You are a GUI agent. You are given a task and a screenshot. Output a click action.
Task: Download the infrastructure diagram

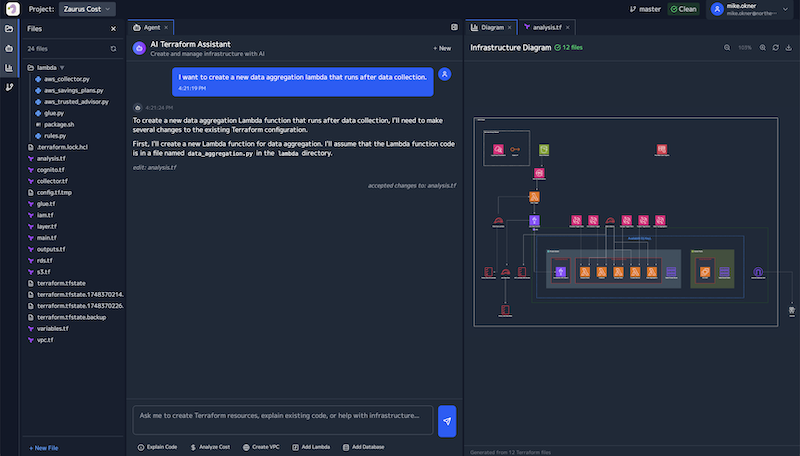click(x=788, y=48)
